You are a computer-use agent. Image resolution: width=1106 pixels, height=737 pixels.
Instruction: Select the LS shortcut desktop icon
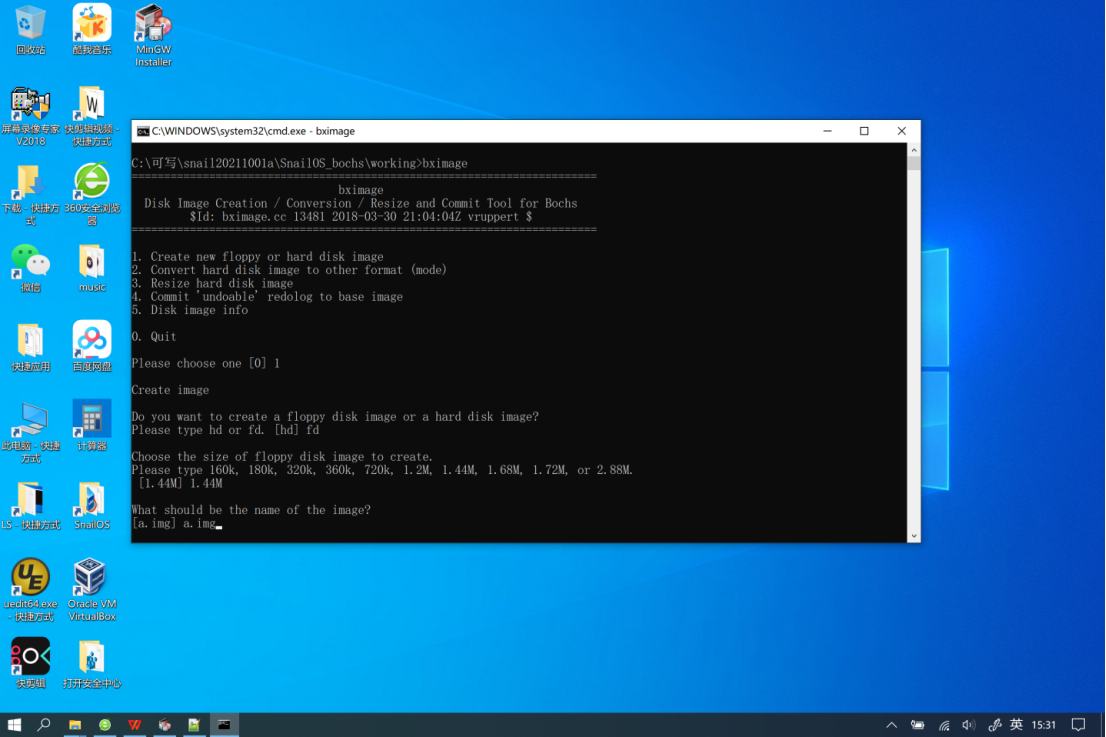point(30,506)
